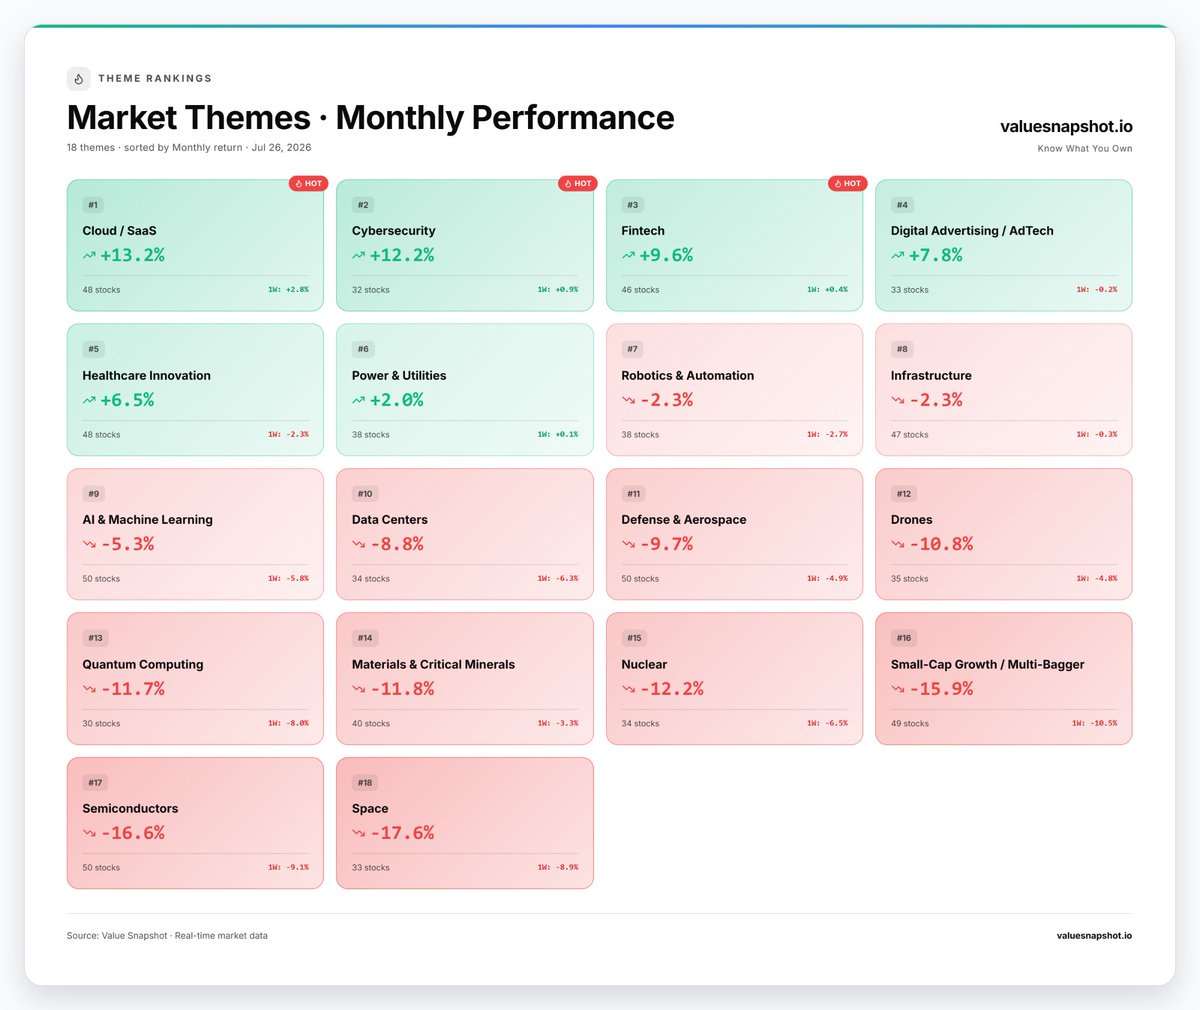Click the downtrend arrow on AI & Machine Learning
1200x1010 pixels.
point(89,545)
